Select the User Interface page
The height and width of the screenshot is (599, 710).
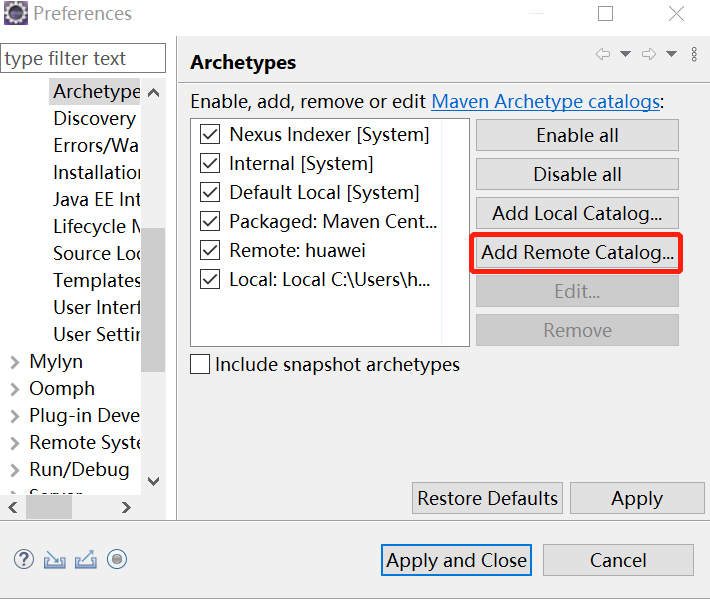tap(96, 308)
